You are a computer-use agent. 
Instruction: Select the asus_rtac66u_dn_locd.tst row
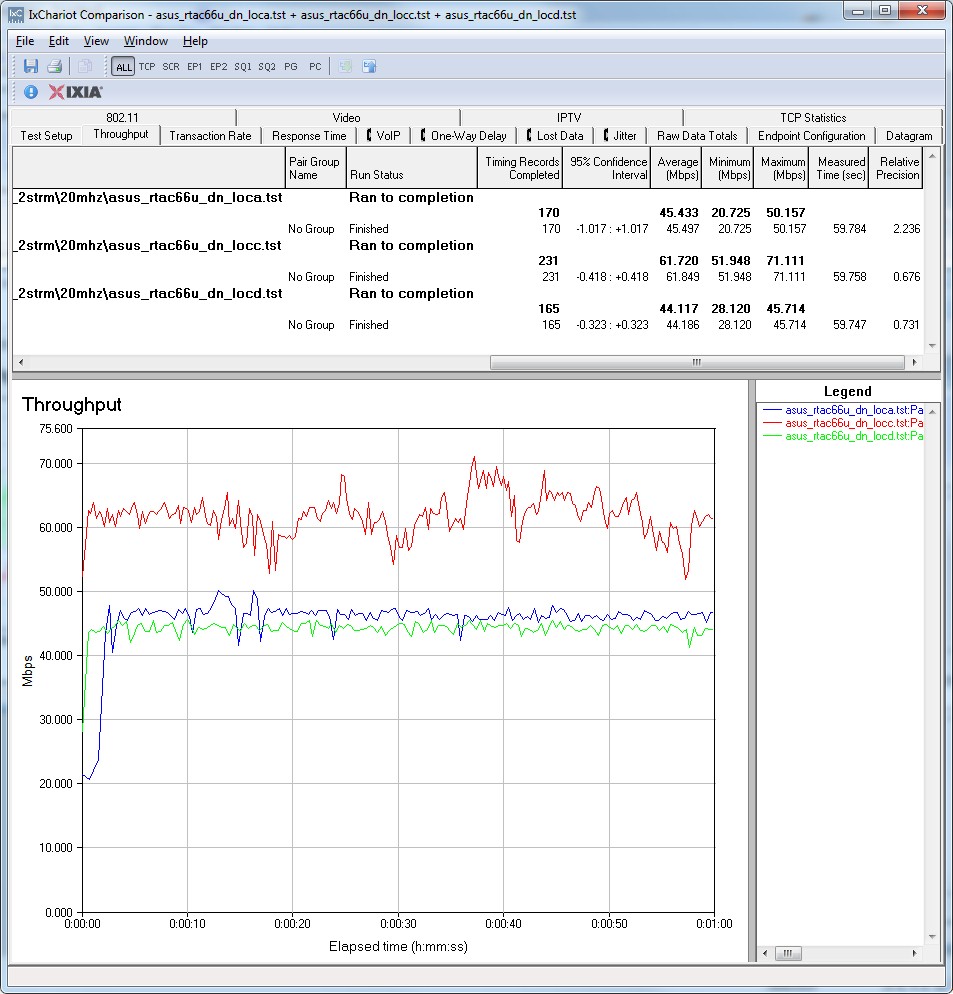tap(467, 294)
